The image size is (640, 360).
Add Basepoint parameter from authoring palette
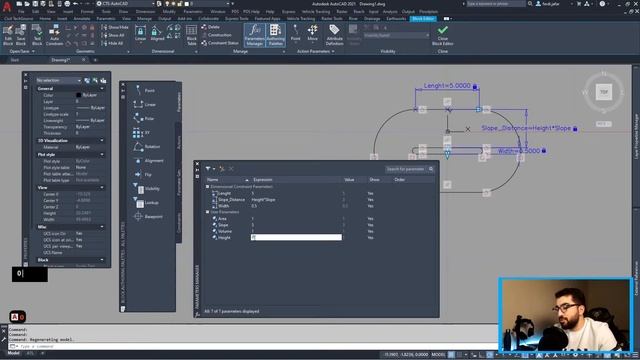tap(148, 216)
